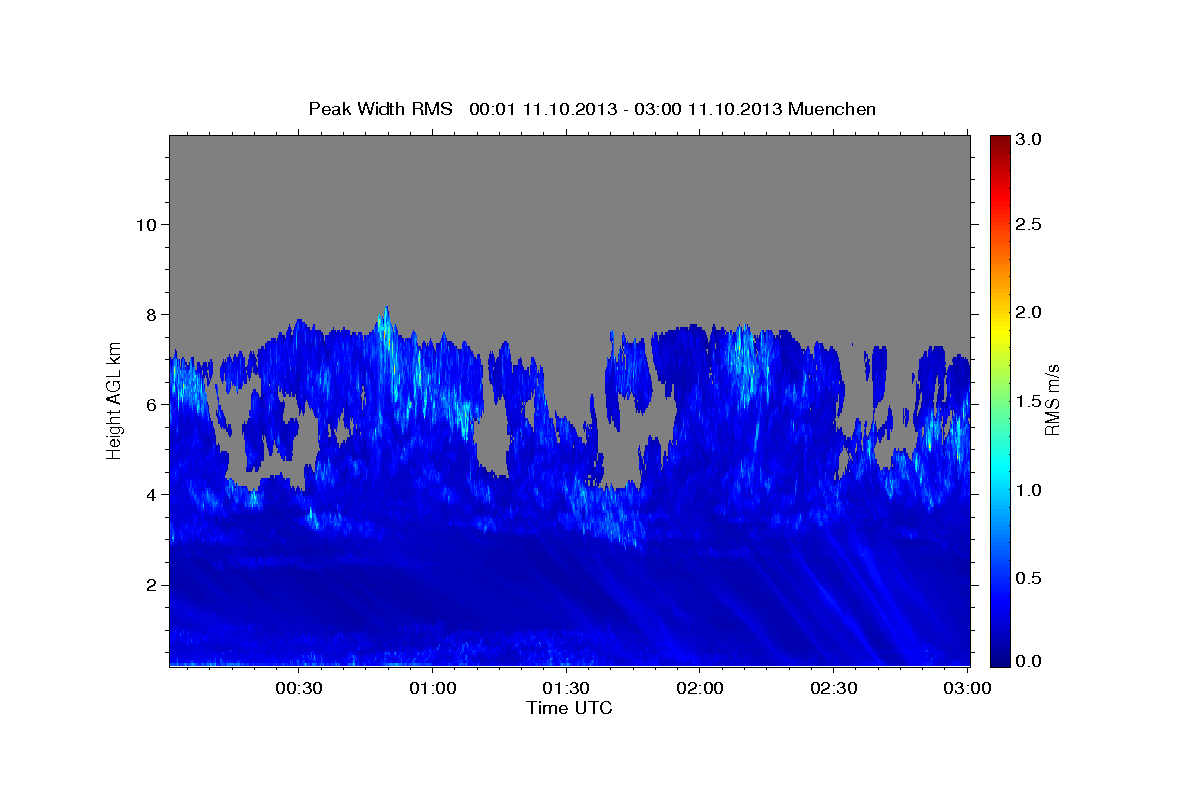The width and height of the screenshot is (1200, 800).
Task: Click the 01:30 time tick label
Action: click(x=566, y=688)
